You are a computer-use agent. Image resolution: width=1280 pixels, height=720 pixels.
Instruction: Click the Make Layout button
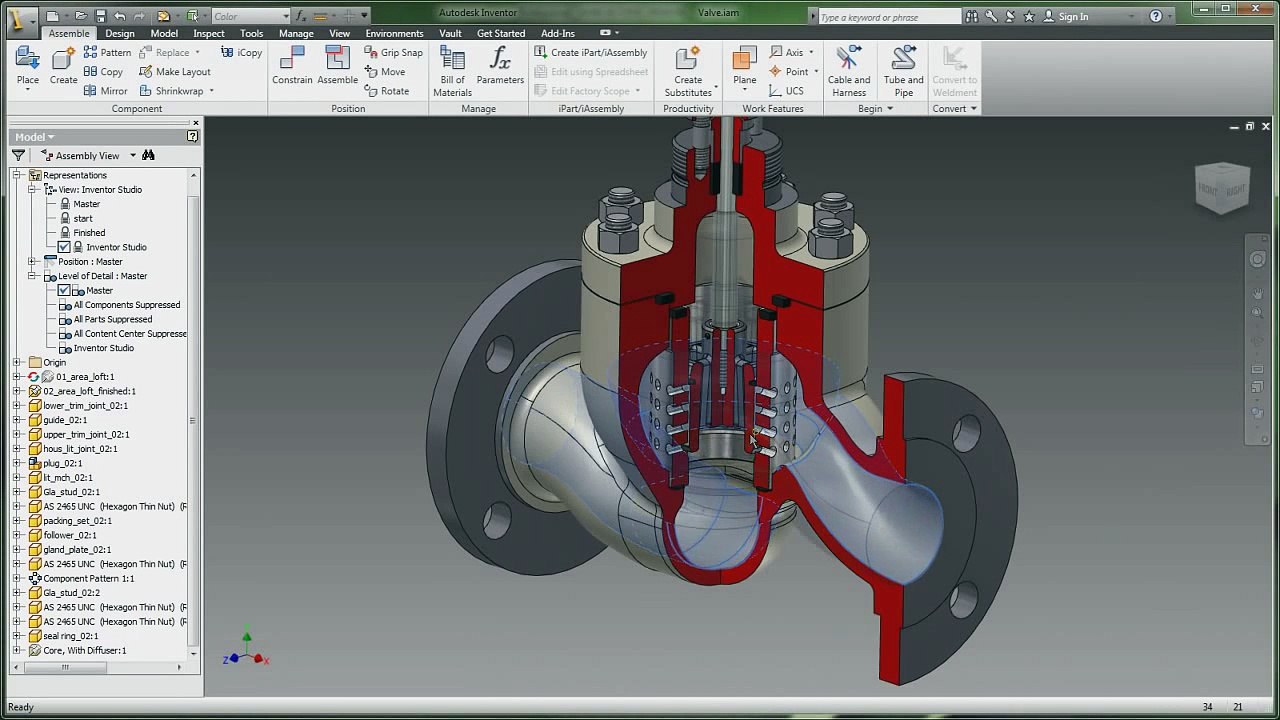175,72
